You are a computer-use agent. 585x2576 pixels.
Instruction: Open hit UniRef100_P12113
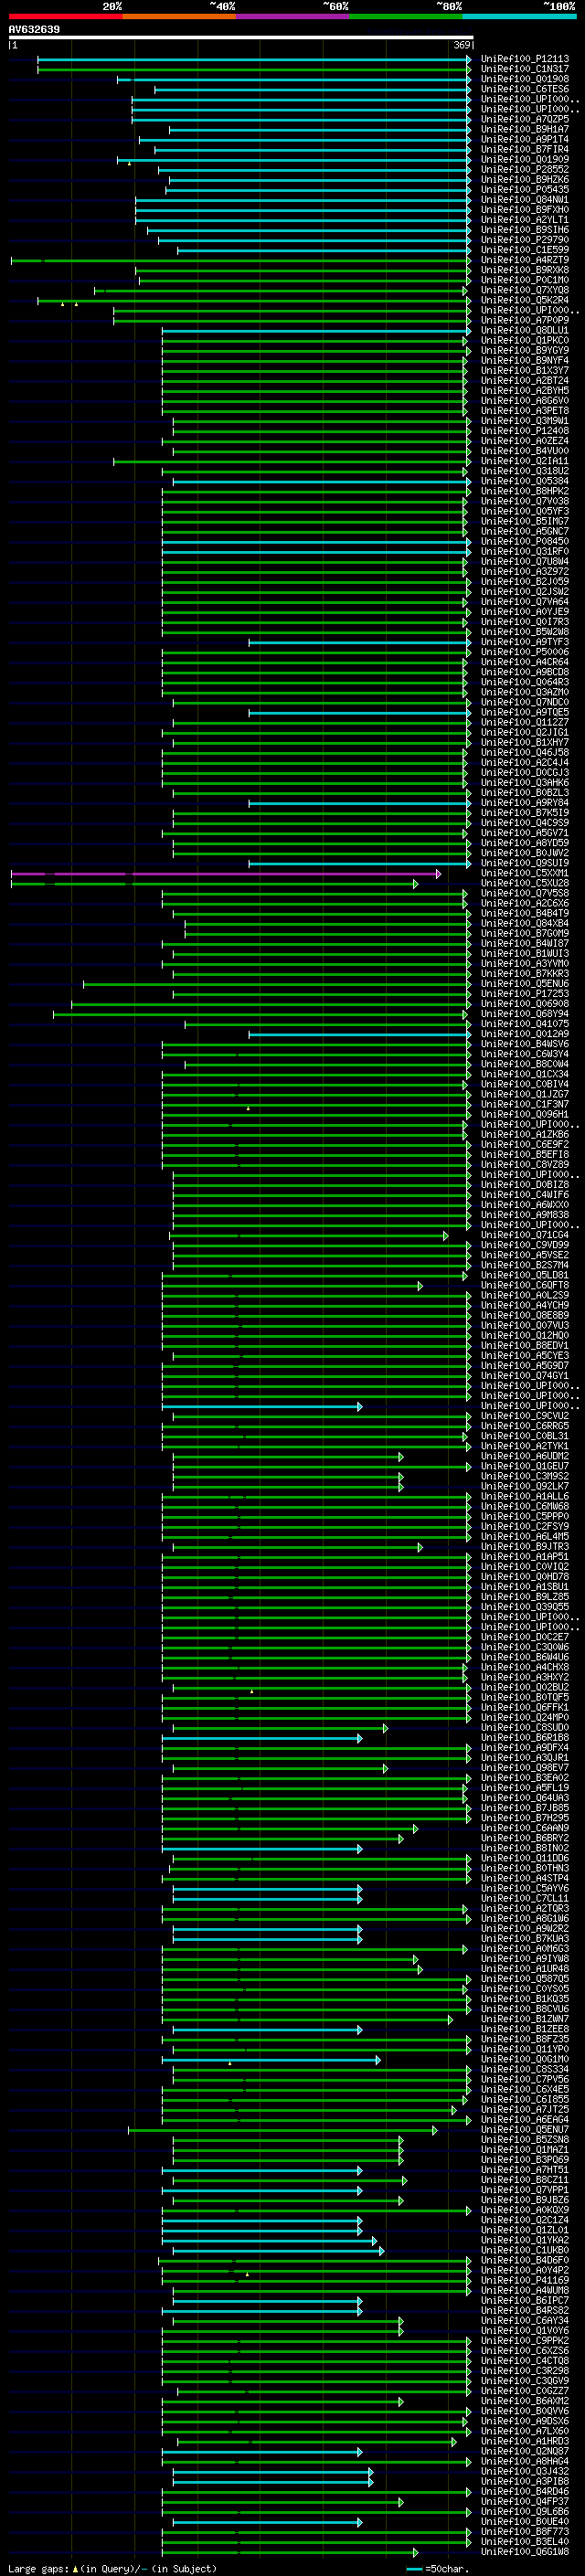coord(525,59)
